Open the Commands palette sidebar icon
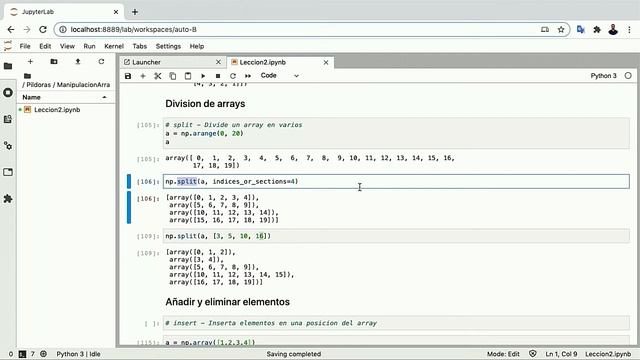The image size is (640, 360). point(8,119)
